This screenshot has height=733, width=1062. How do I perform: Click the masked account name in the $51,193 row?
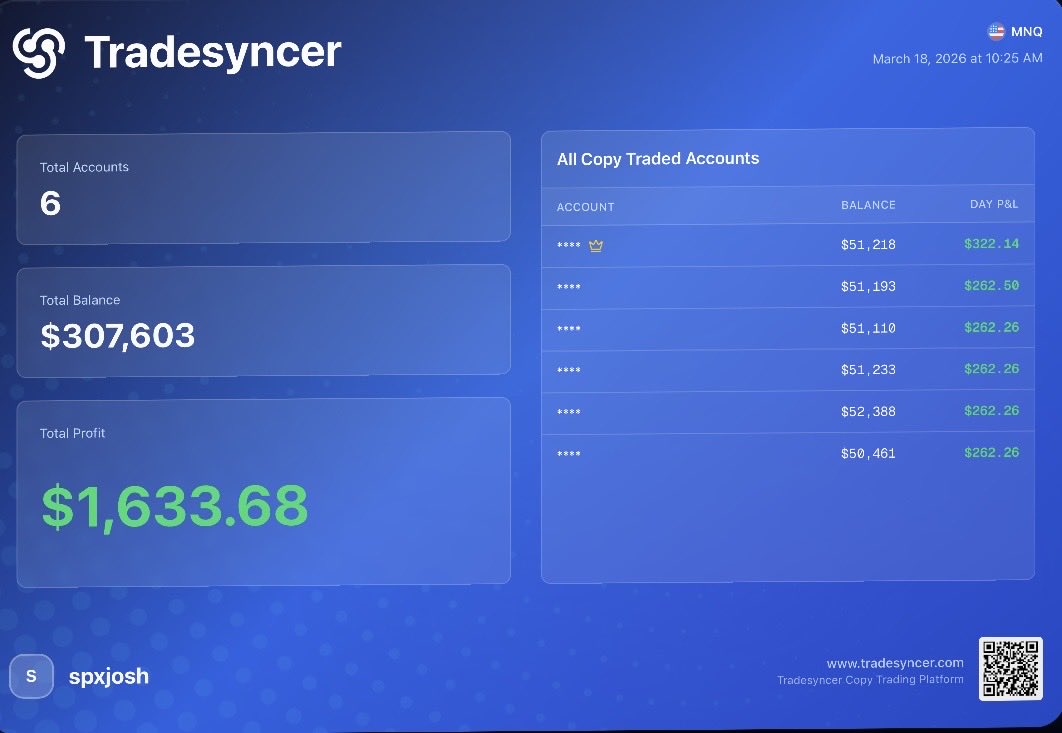point(568,287)
